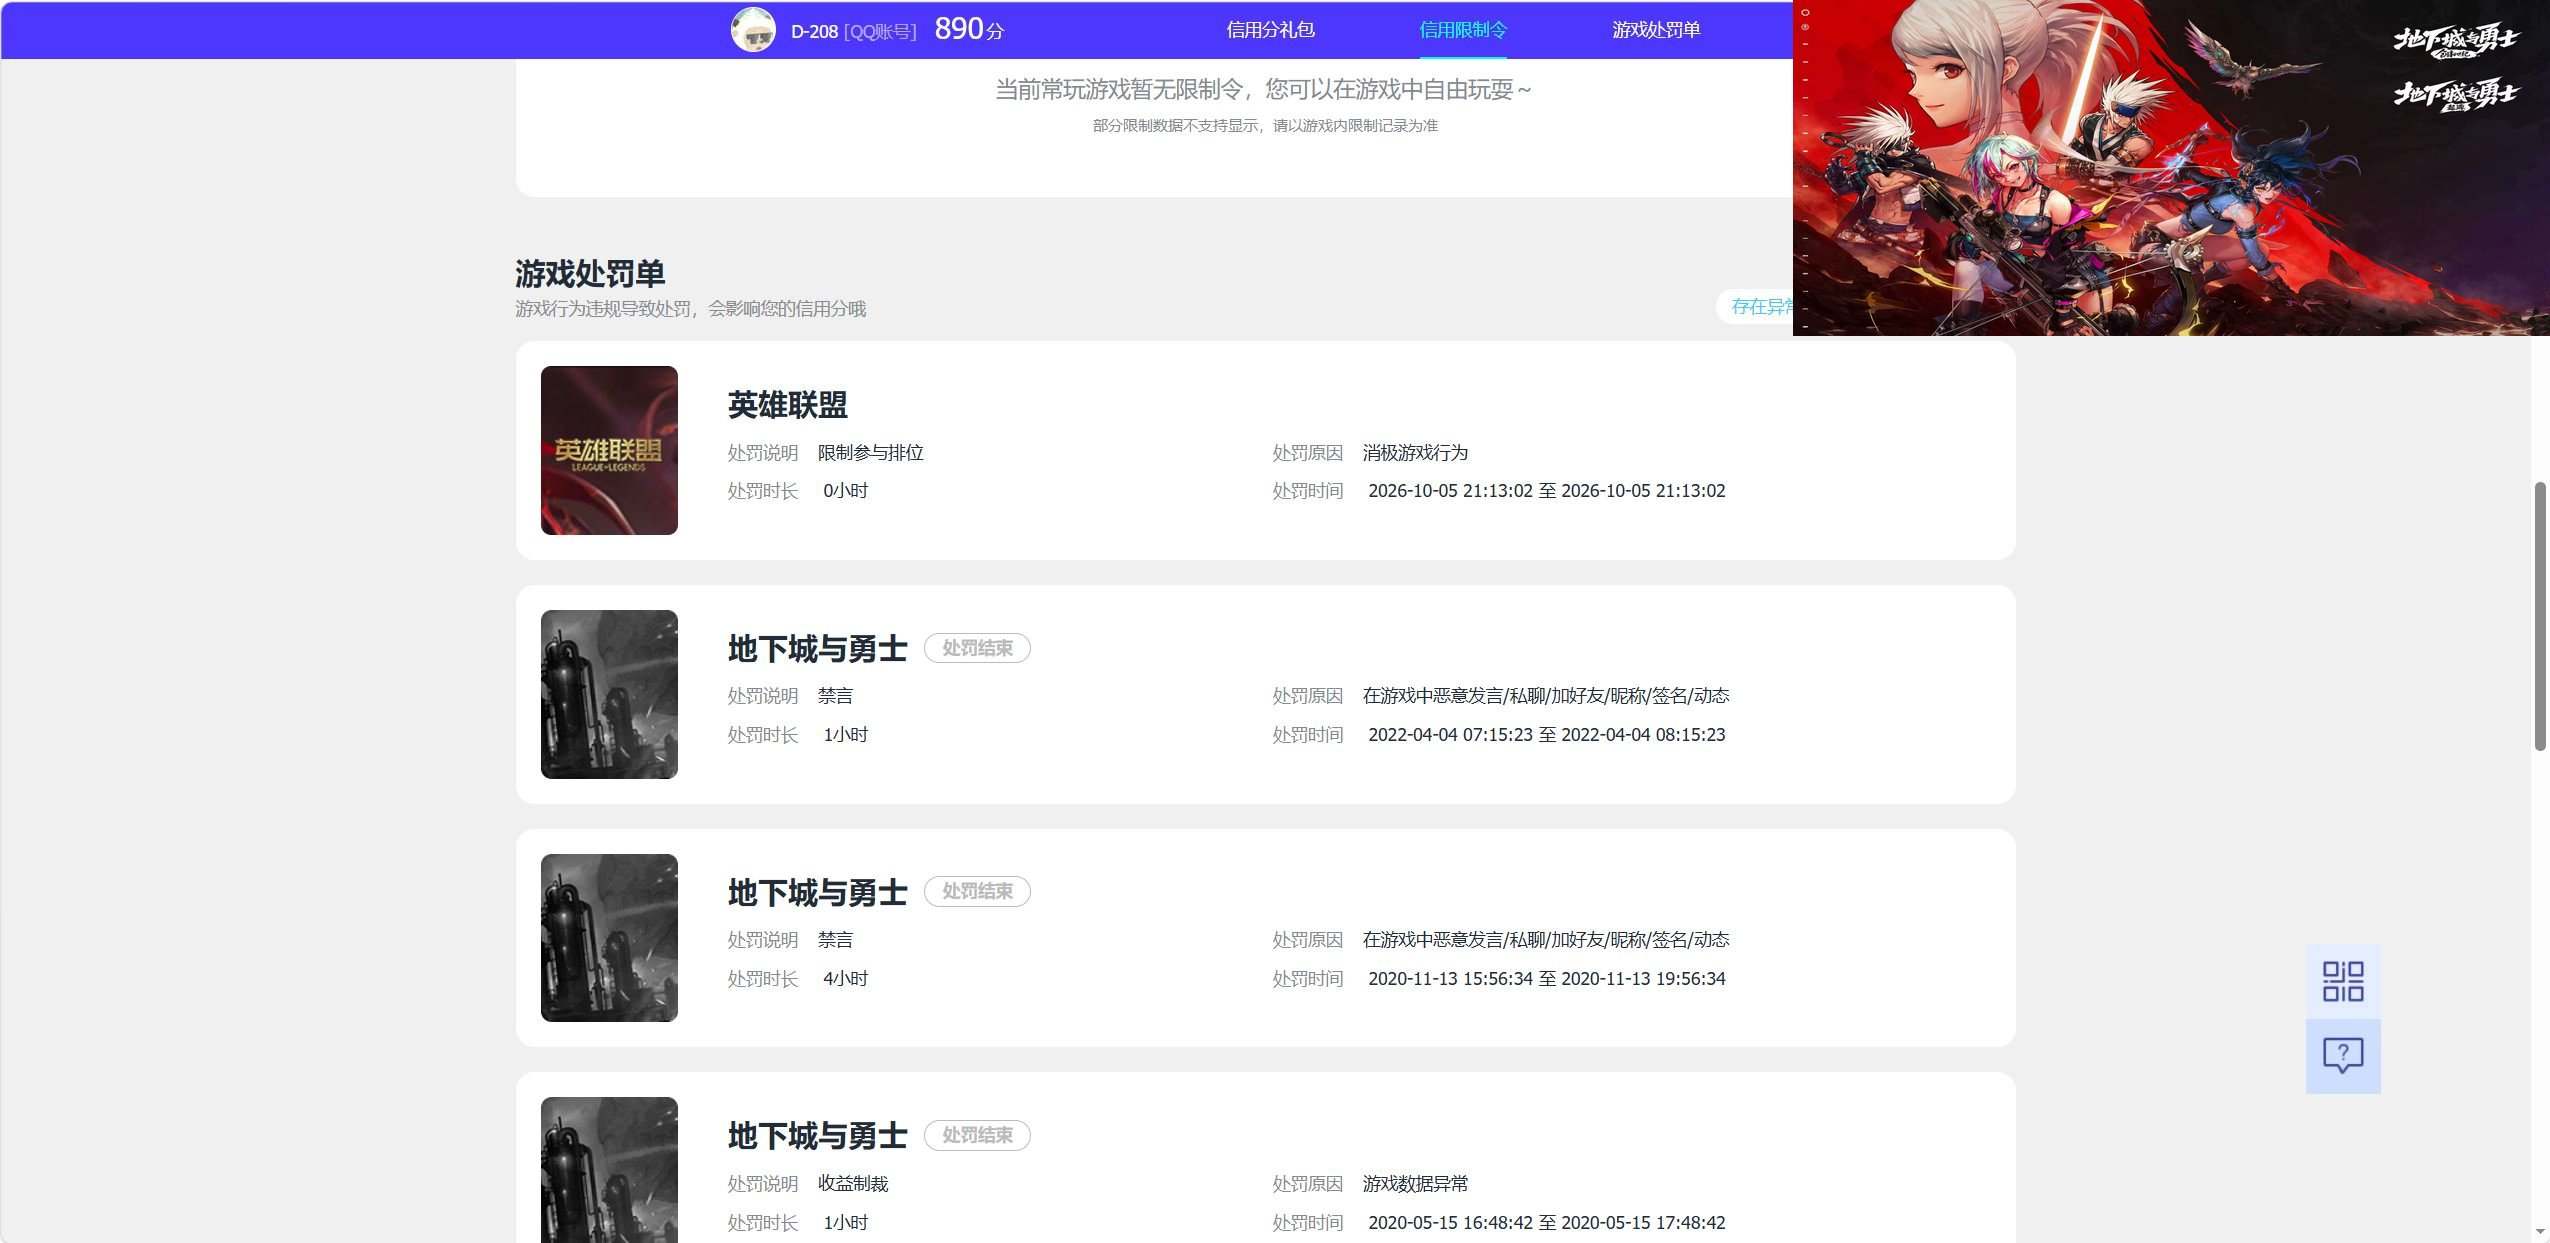Image resolution: width=2550 pixels, height=1243 pixels.
Task: Click the 2022-04-04 07:15:23 penalty time
Action: [1547, 735]
